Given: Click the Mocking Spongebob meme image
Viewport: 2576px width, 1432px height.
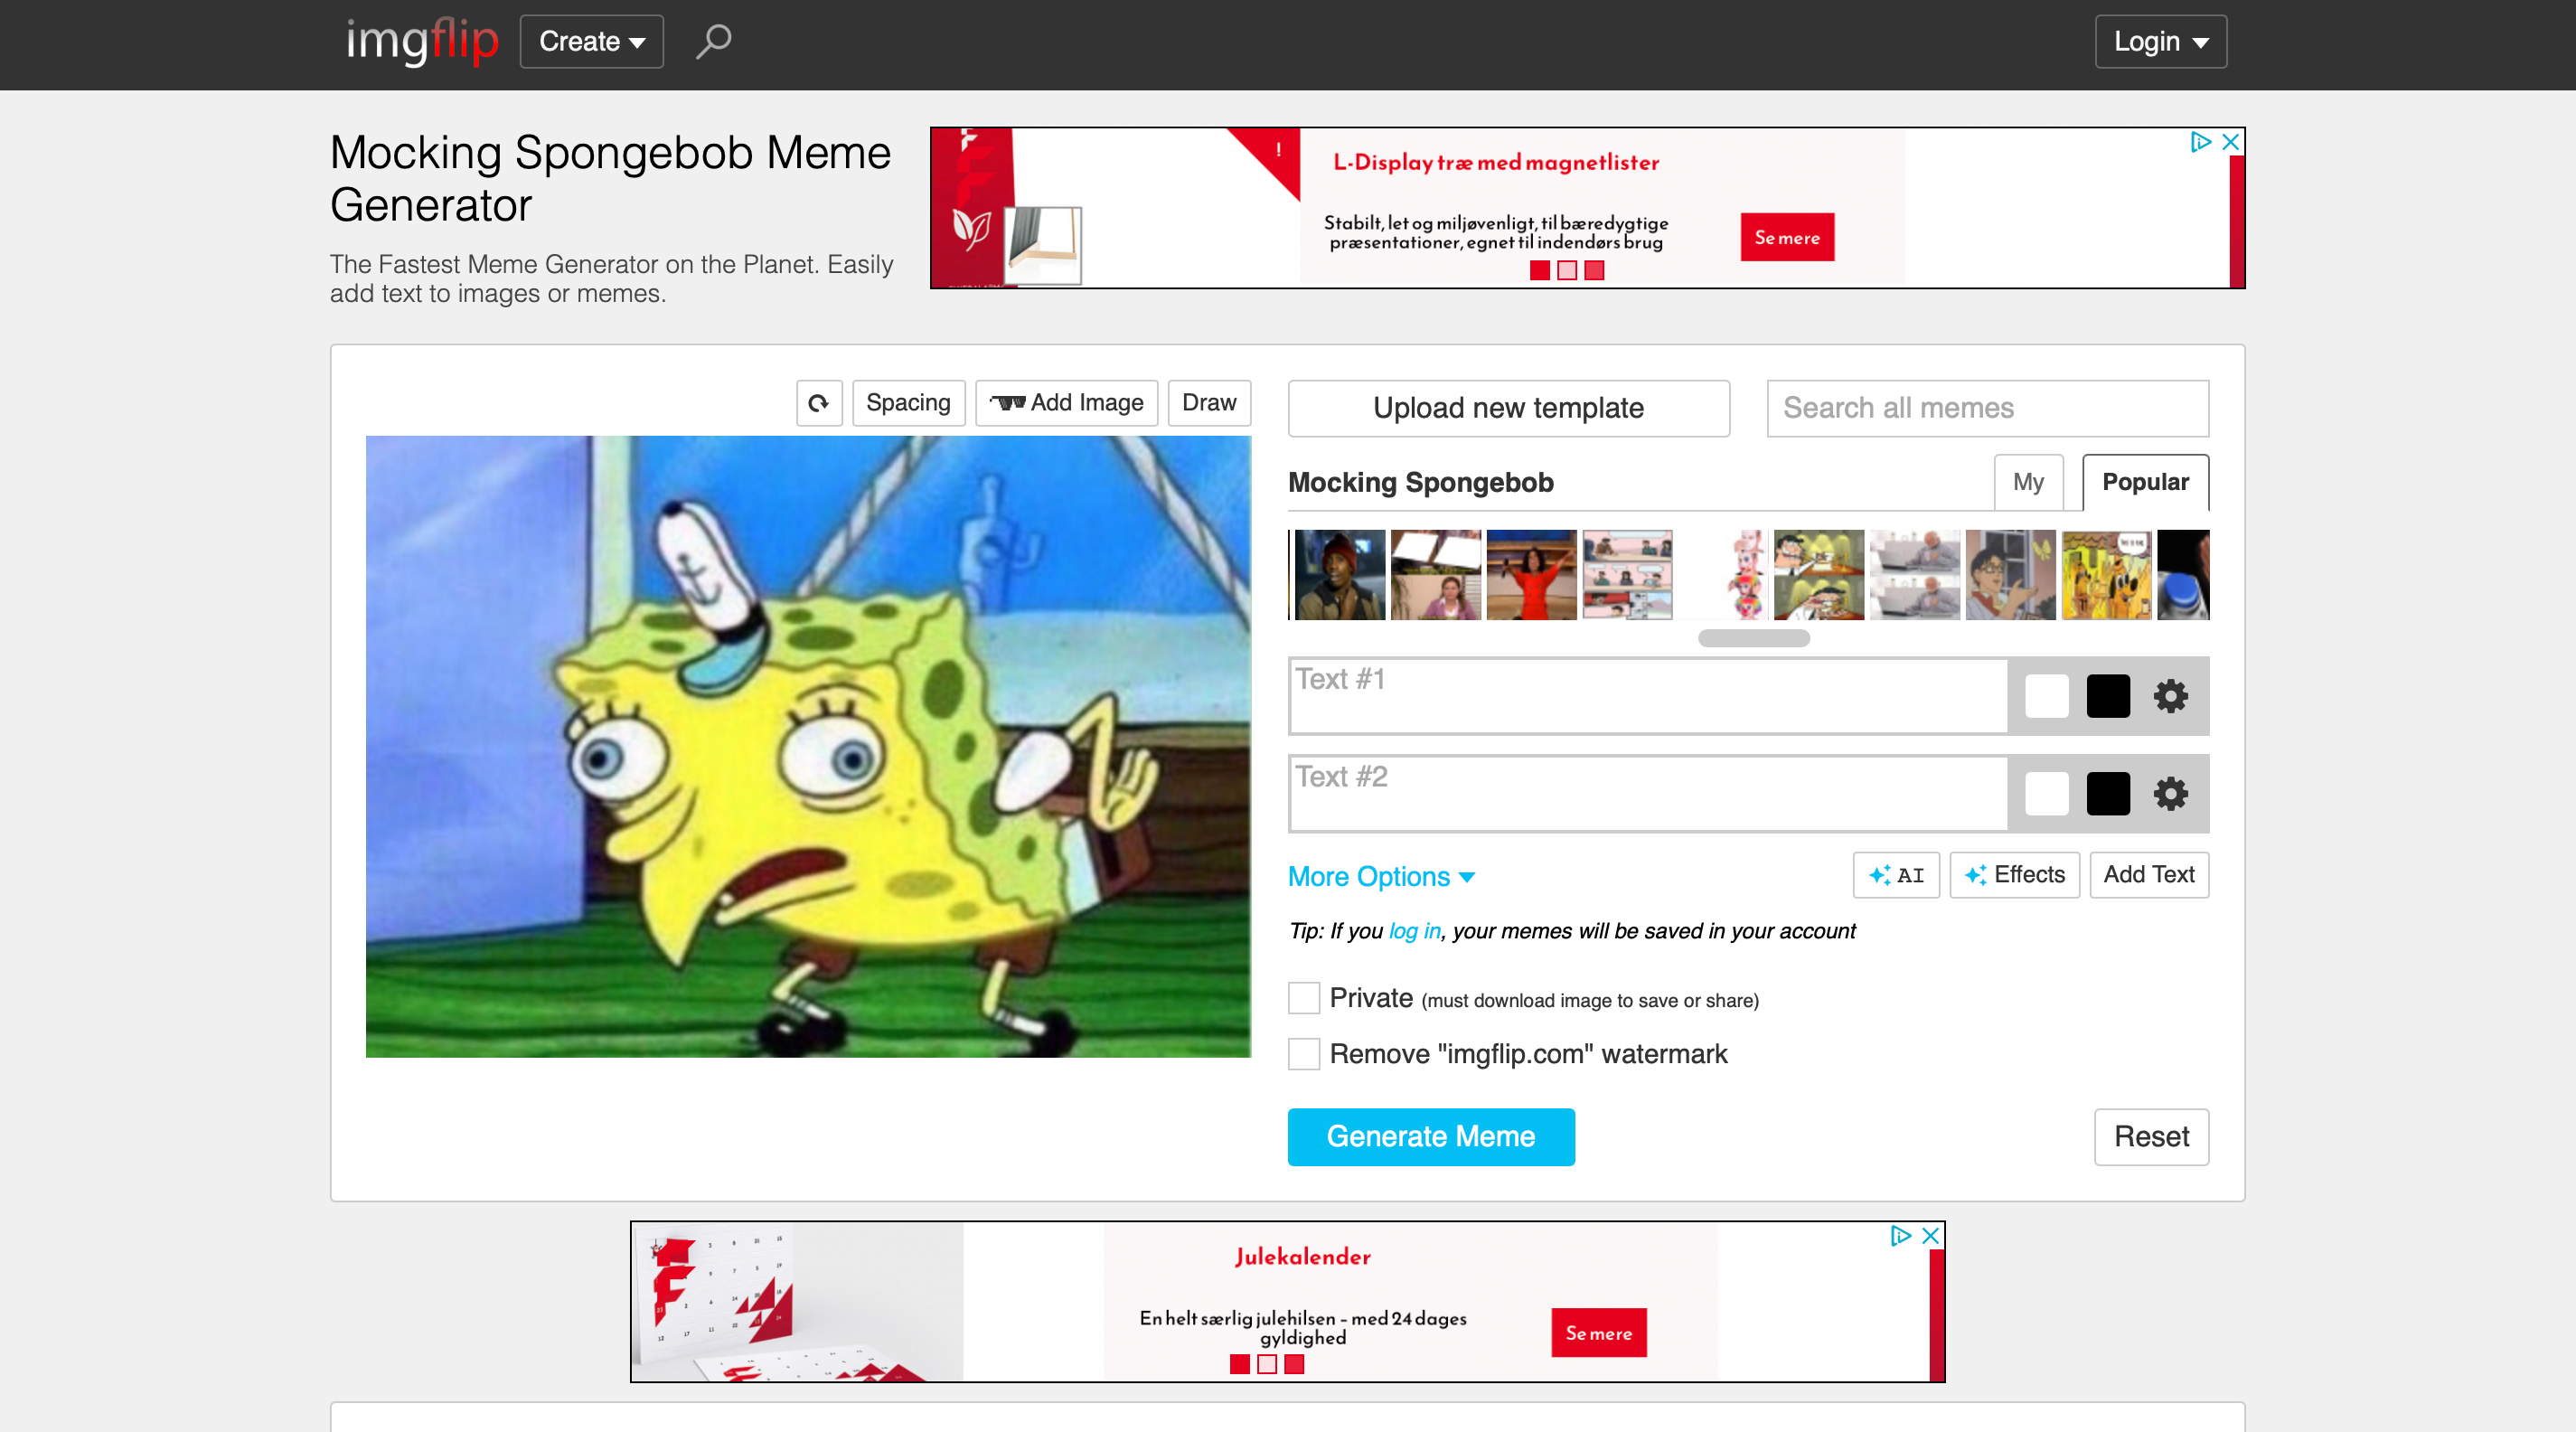Looking at the screenshot, I should click(808, 747).
